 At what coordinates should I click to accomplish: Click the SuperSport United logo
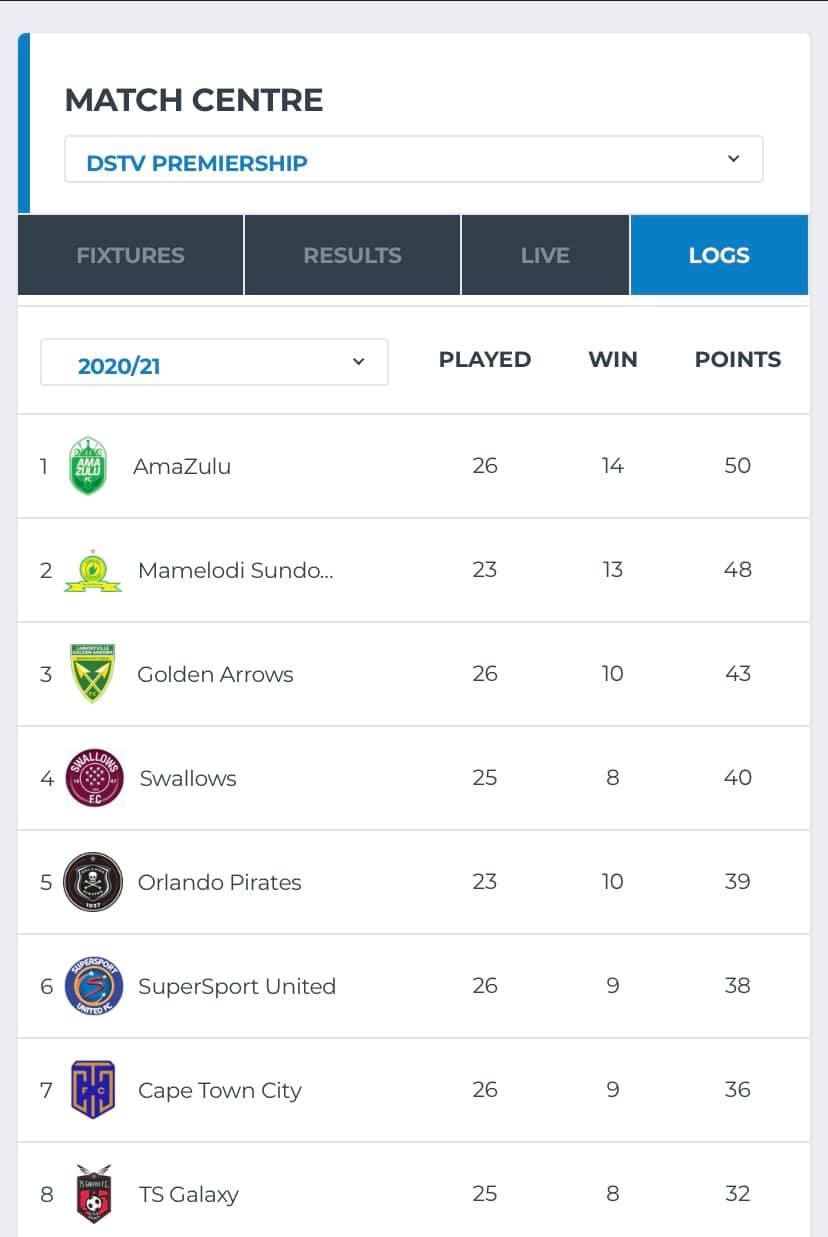tap(94, 986)
